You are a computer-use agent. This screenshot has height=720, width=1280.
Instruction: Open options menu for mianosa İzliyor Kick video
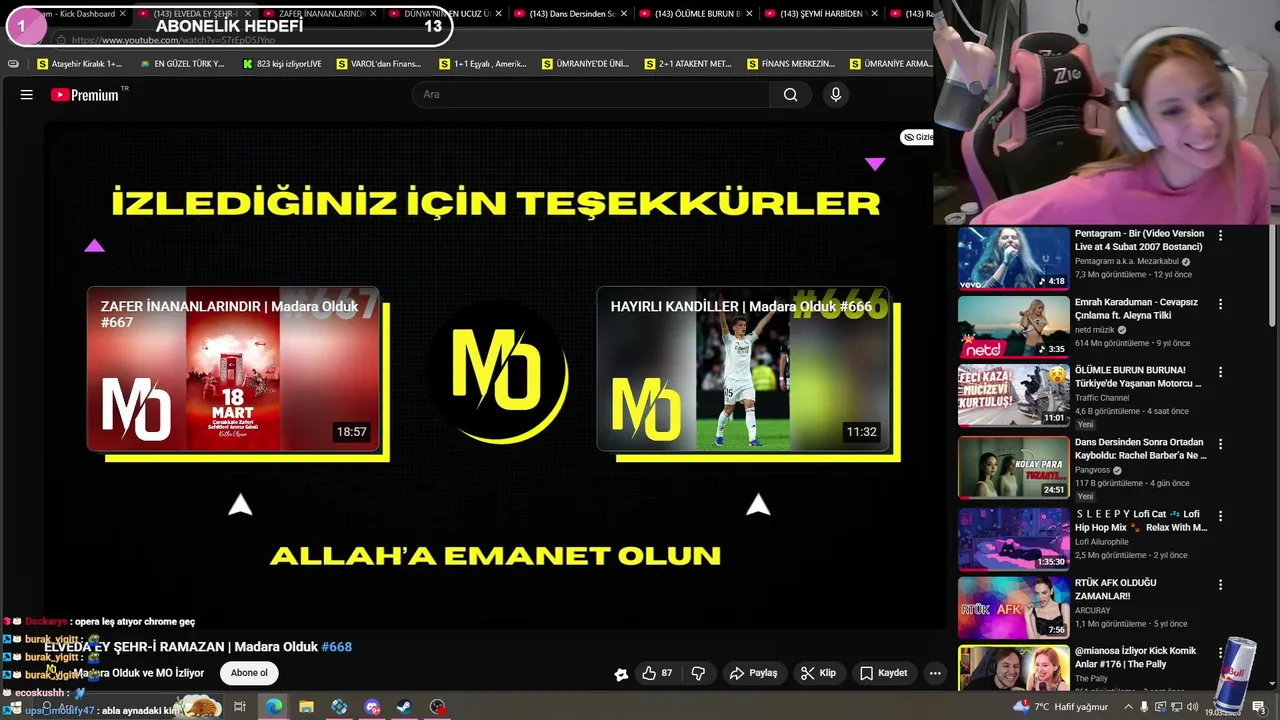1220,652
